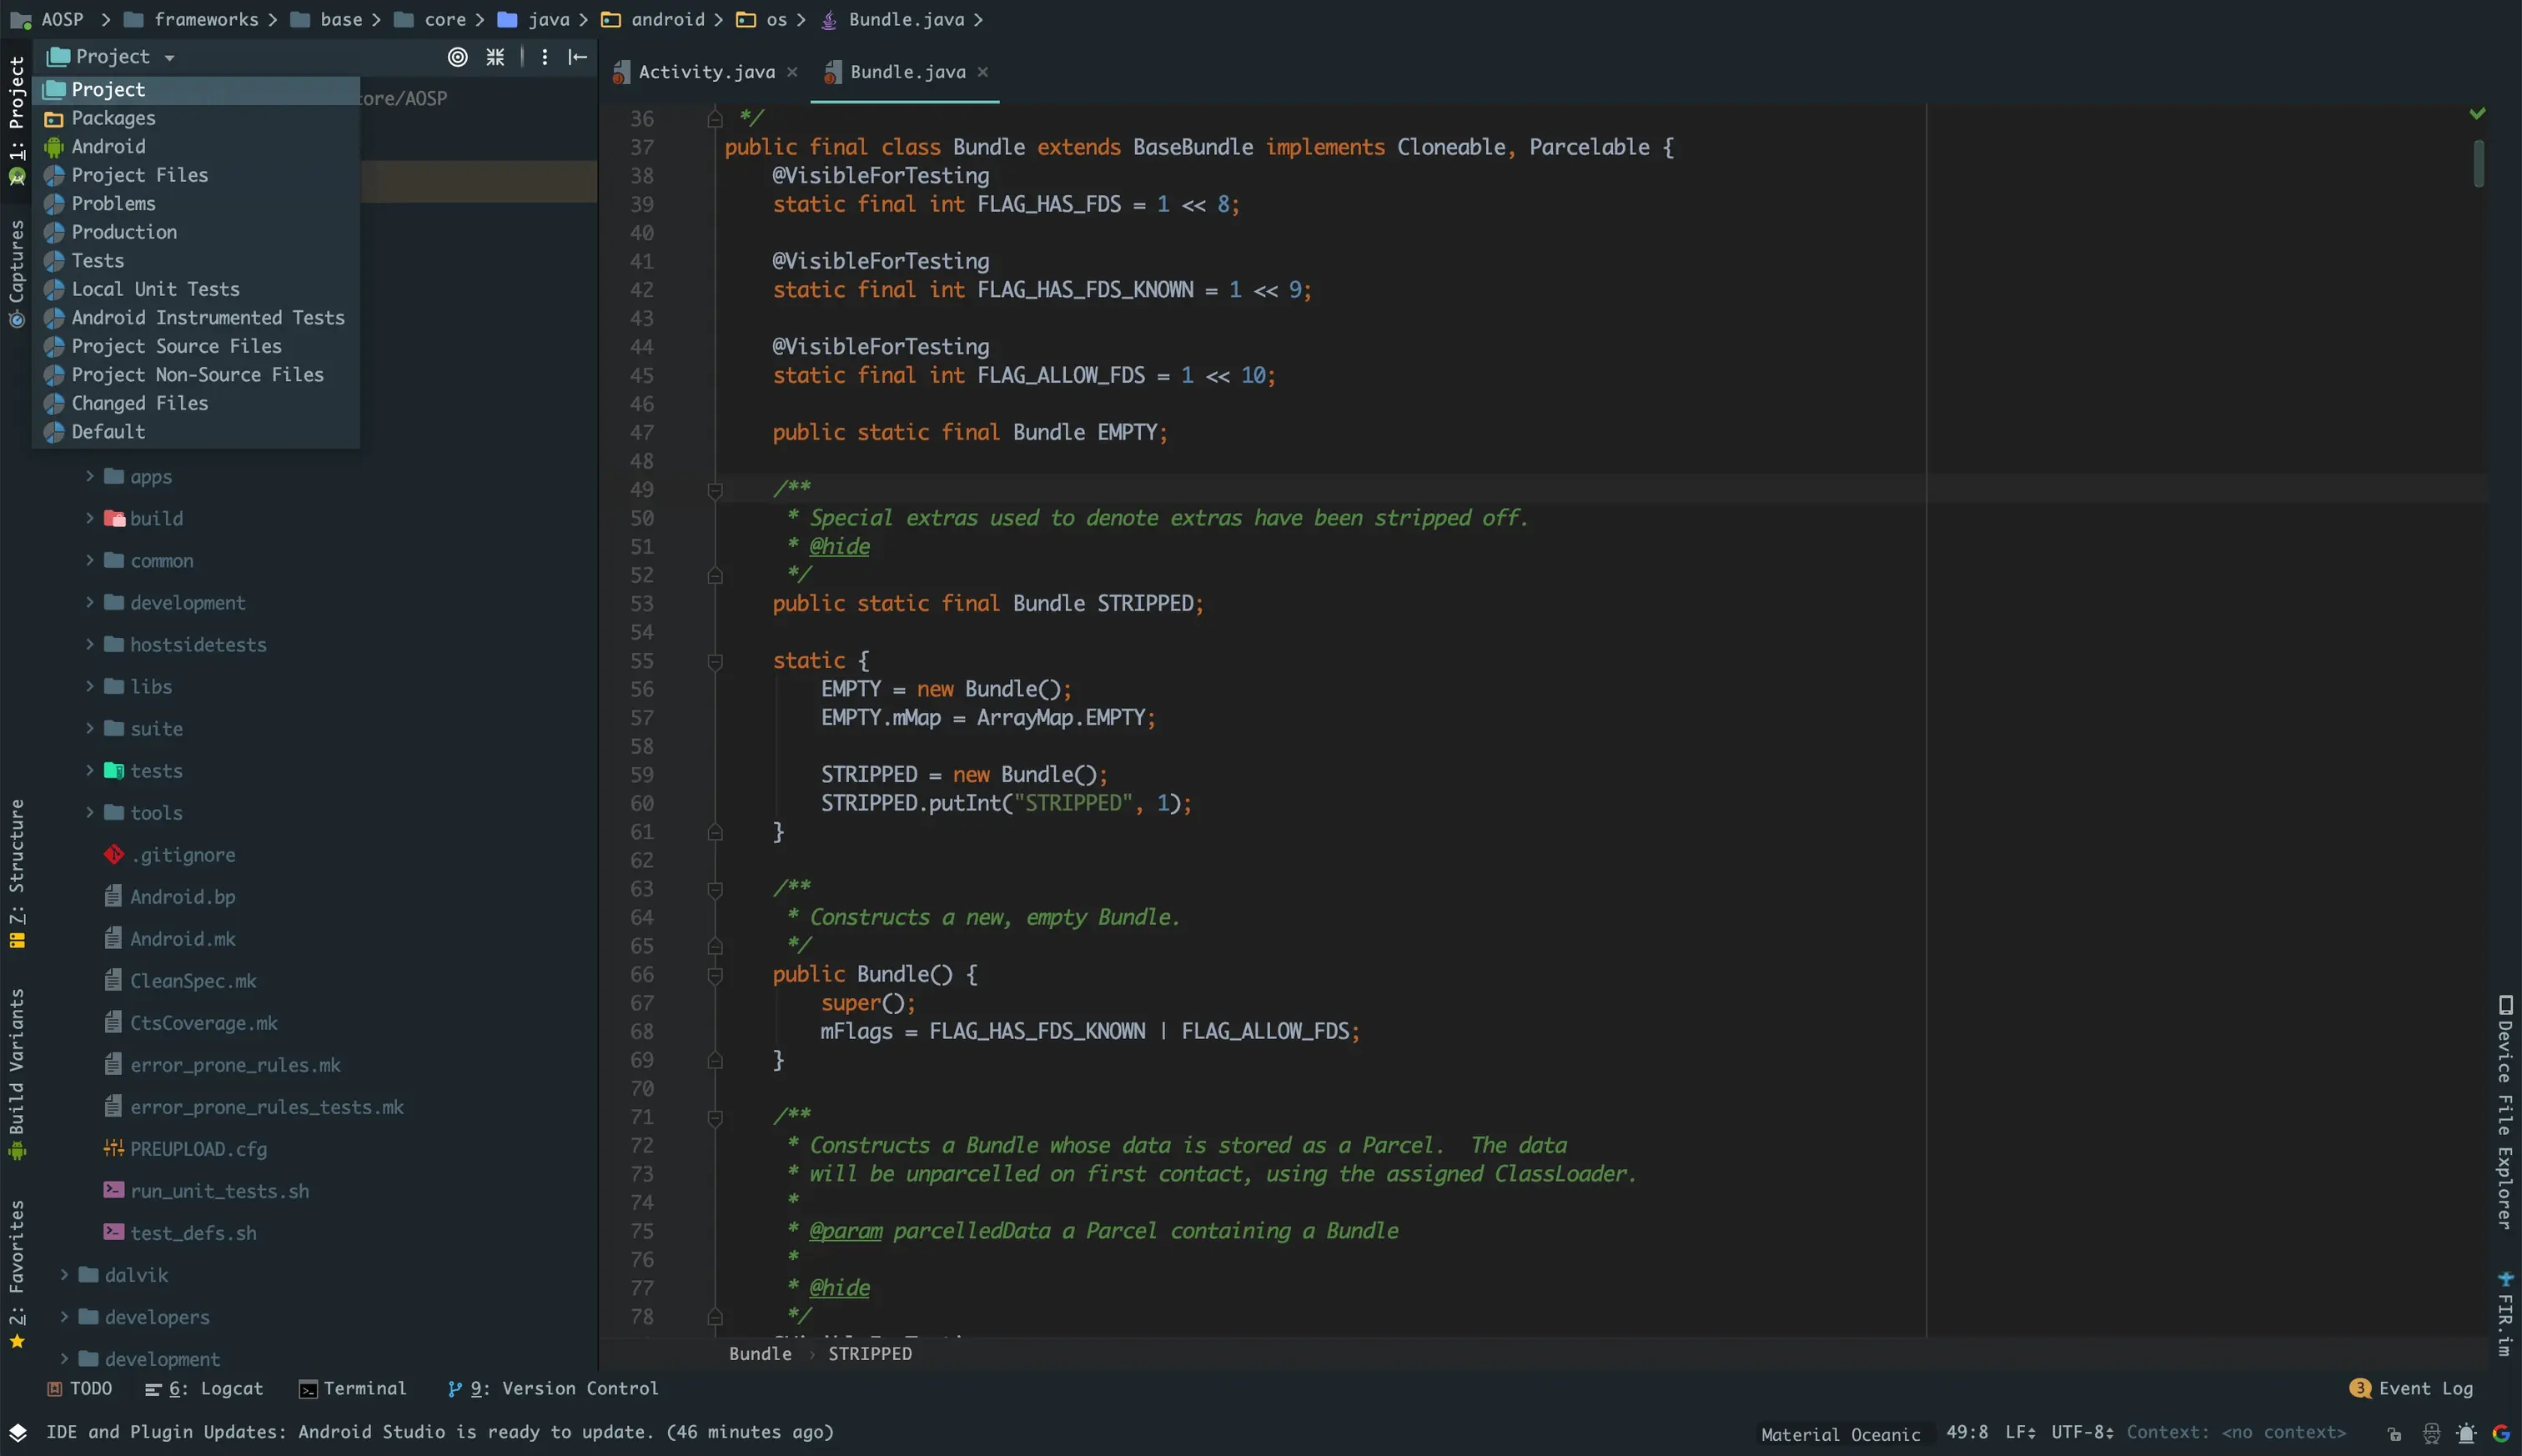
Task: Expand the dalvik folder in the tree
Action: (64, 1275)
